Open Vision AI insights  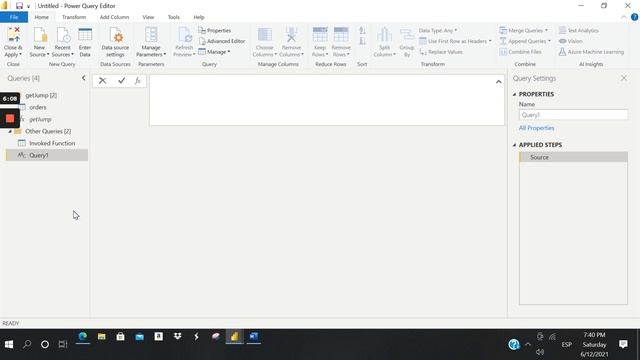571,41
